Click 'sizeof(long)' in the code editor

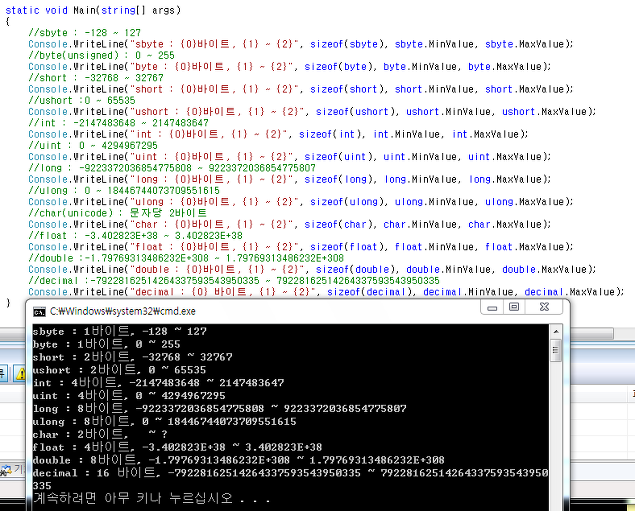339,179
